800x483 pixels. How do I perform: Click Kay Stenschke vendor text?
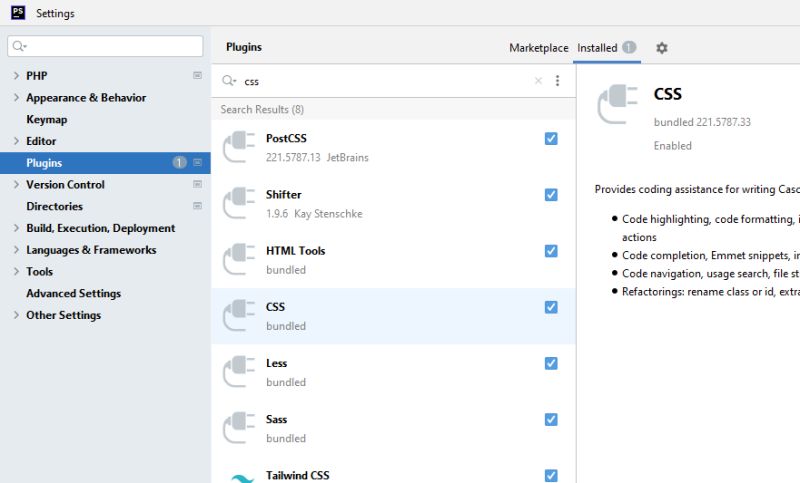pos(328,214)
